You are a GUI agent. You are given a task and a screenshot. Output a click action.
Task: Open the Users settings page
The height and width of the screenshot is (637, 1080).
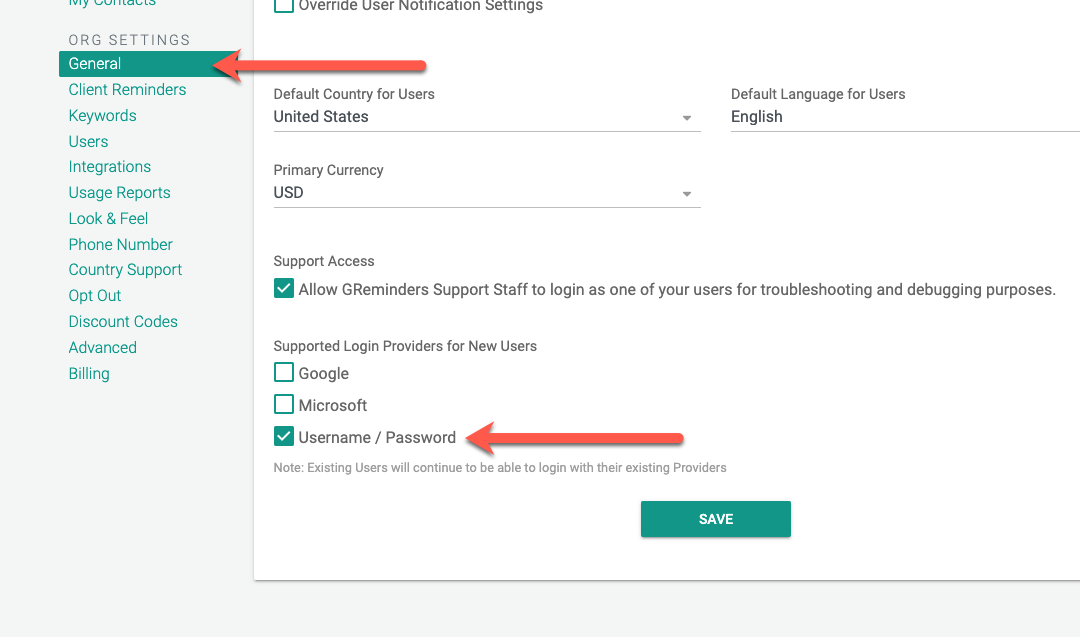88,141
